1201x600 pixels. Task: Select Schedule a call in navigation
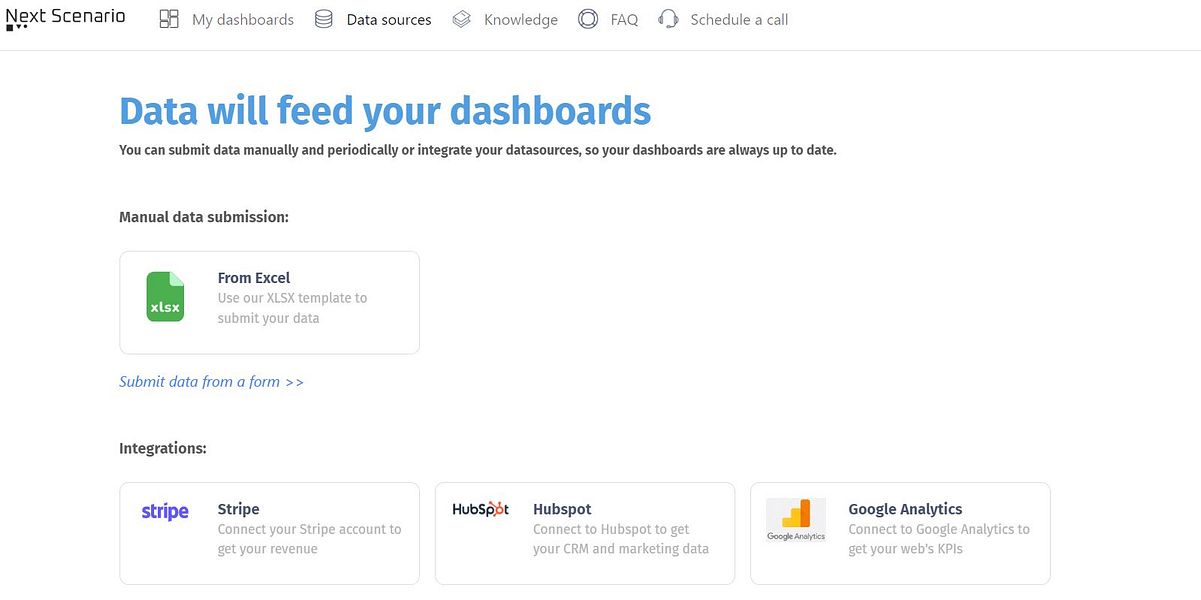[739, 20]
